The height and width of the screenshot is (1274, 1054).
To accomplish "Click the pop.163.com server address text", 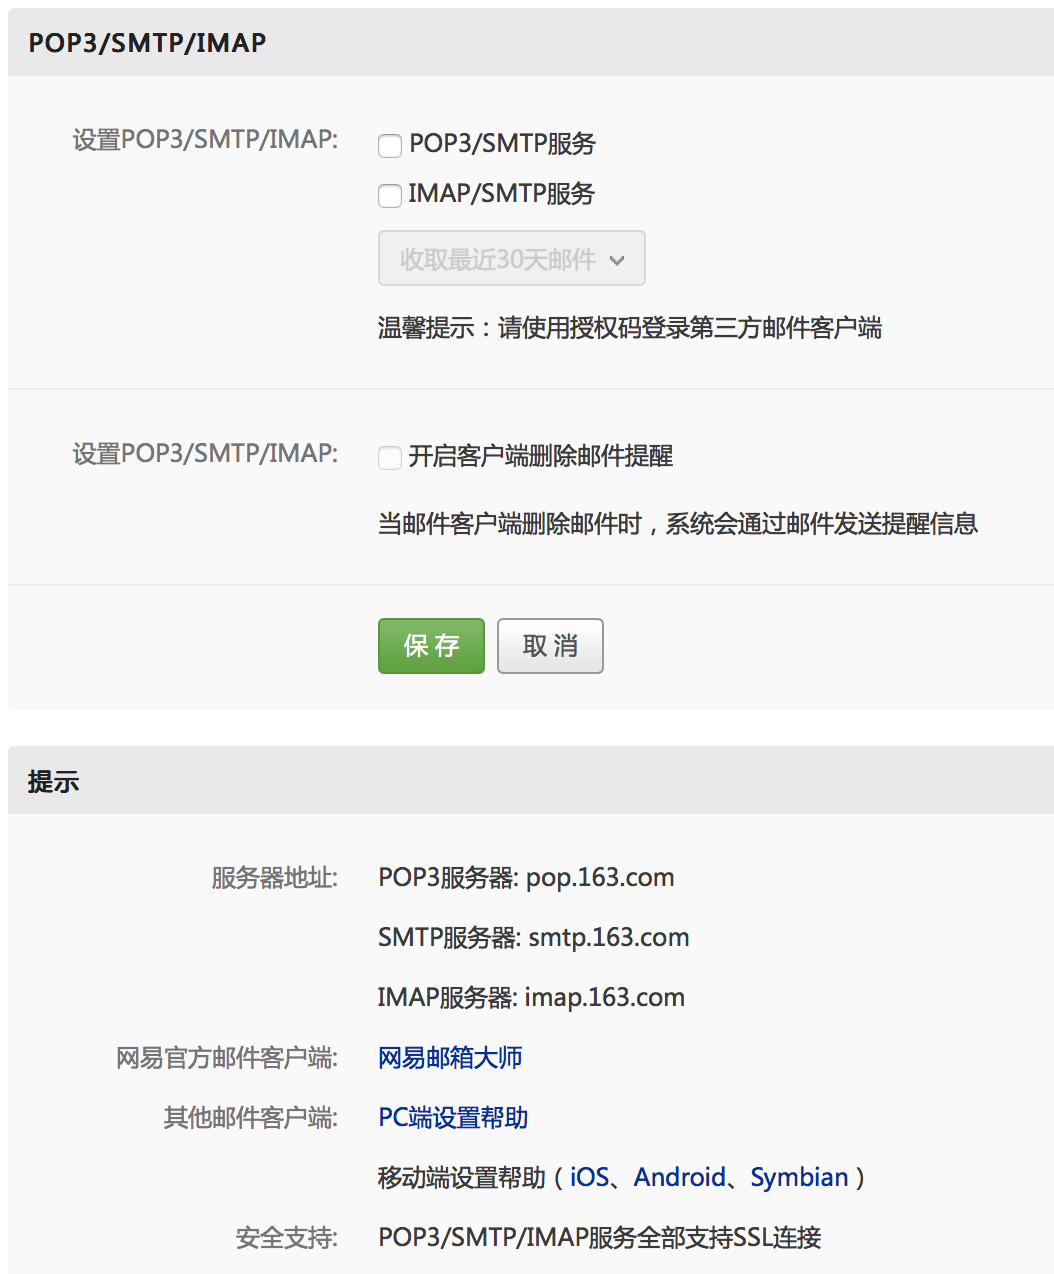I will [x=600, y=878].
